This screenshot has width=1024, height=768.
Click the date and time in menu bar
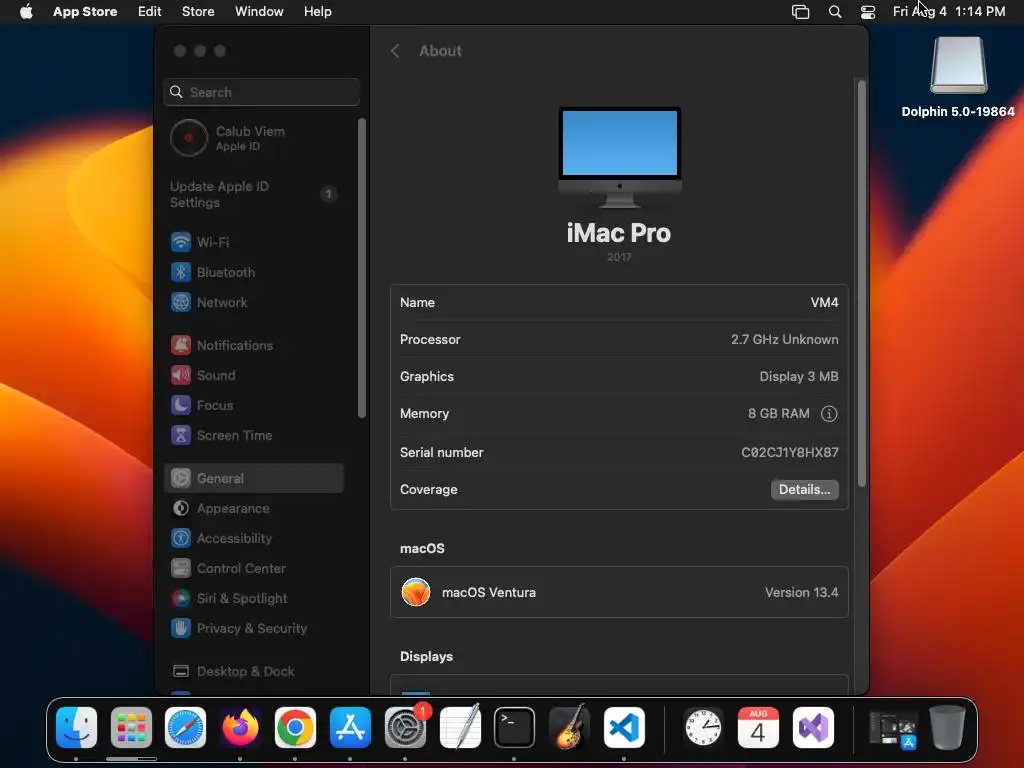pyautogui.click(x=949, y=12)
